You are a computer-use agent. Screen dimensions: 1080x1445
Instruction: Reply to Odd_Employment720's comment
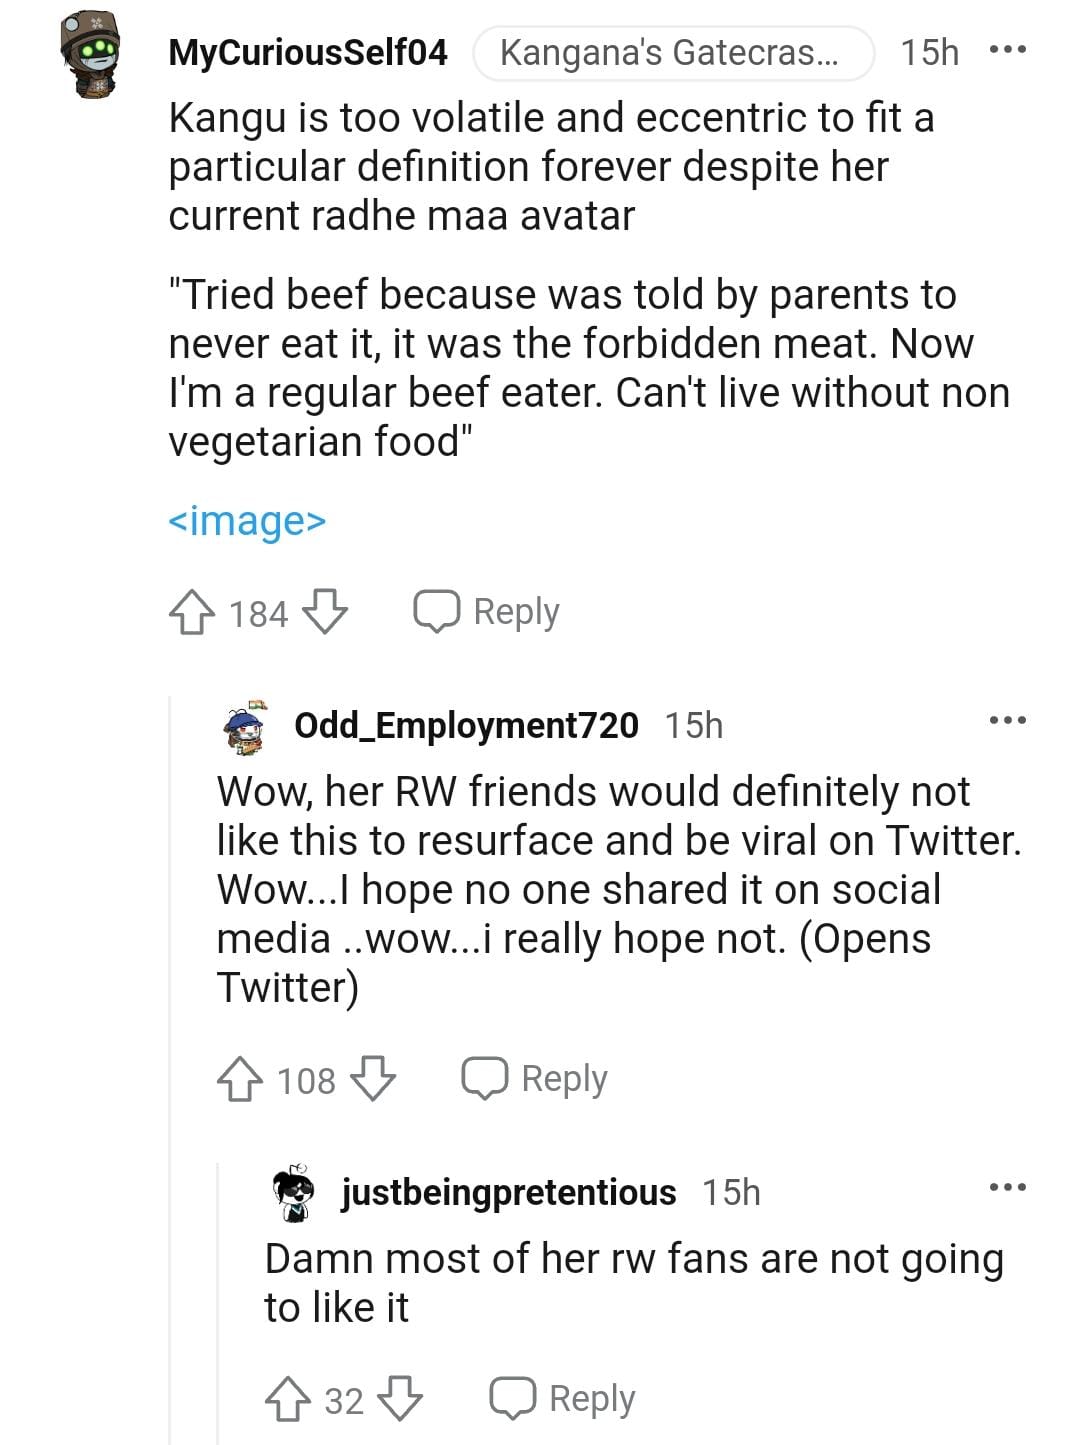point(535,1079)
